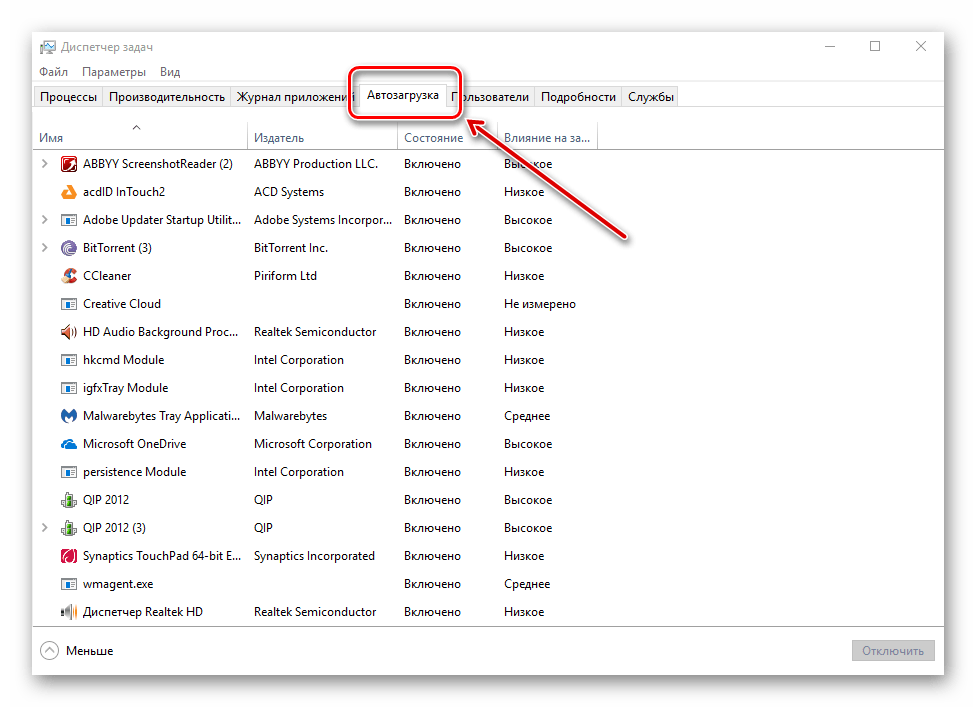Click the Adobe Updater Startup Utility icon
This screenshot has width=976, height=707.
[68, 220]
